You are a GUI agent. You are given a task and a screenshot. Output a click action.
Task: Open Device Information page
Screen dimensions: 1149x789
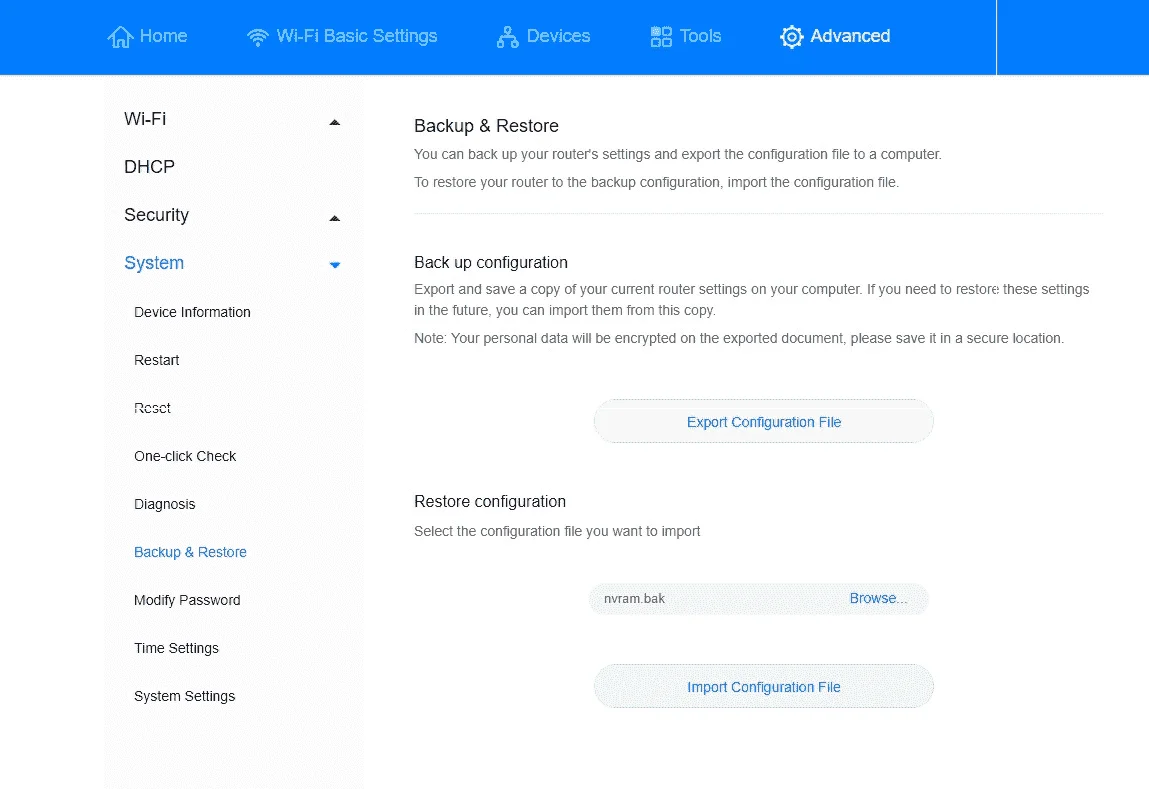[x=192, y=312]
